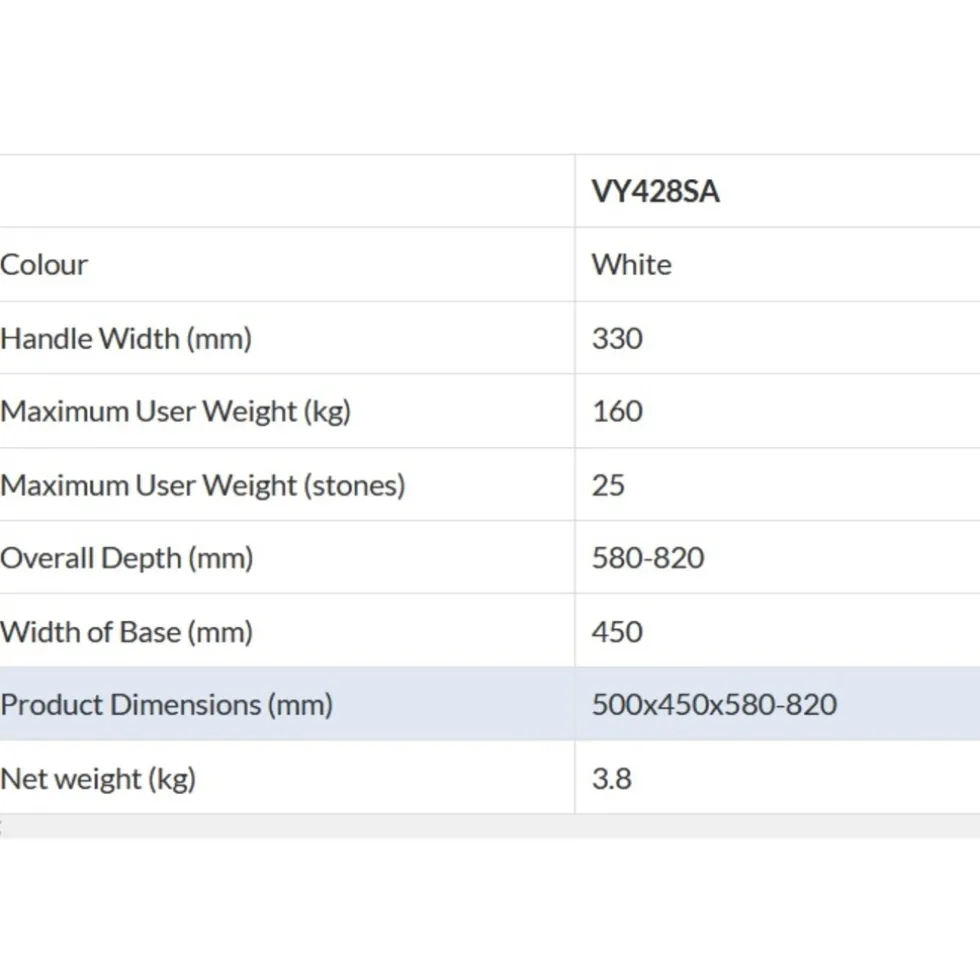Click the 3.8 net weight value
The height and width of the screenshot is (980, 980).
point(611,778)
